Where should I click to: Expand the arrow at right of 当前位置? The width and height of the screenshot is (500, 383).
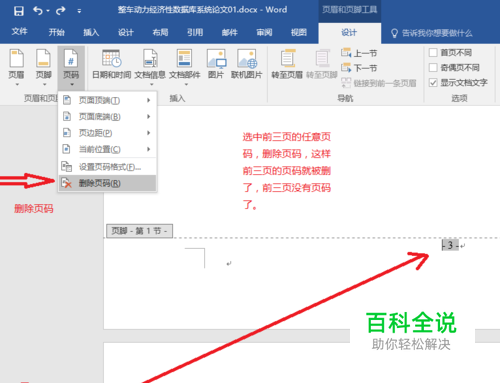149,149
